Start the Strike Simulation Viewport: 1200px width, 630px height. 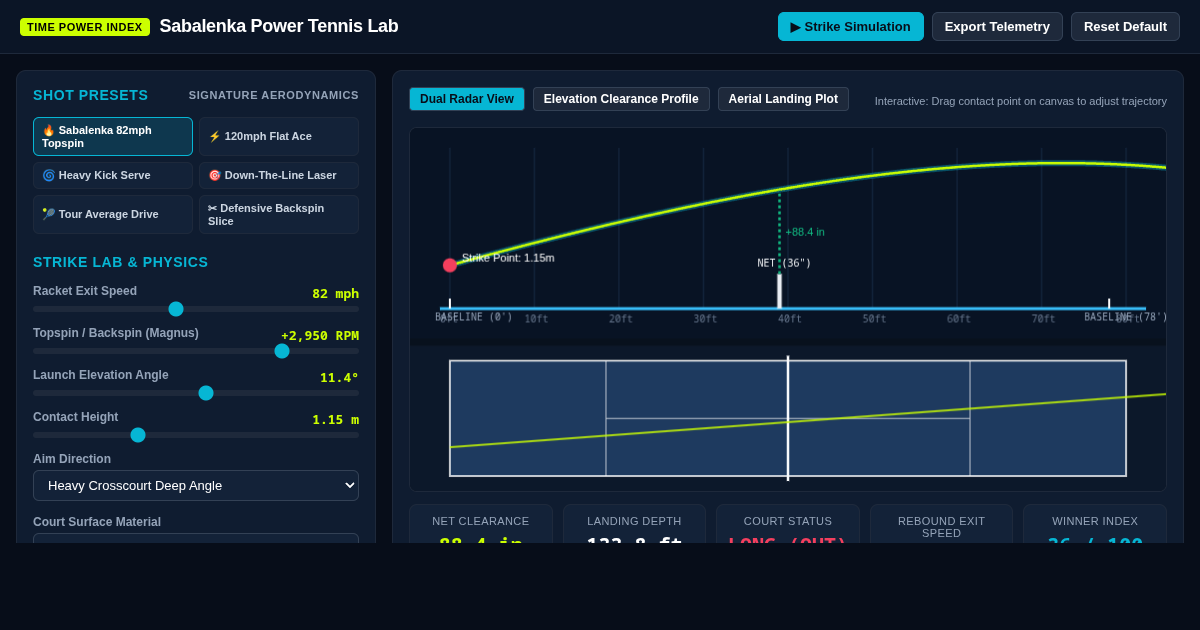click(851, 26)
